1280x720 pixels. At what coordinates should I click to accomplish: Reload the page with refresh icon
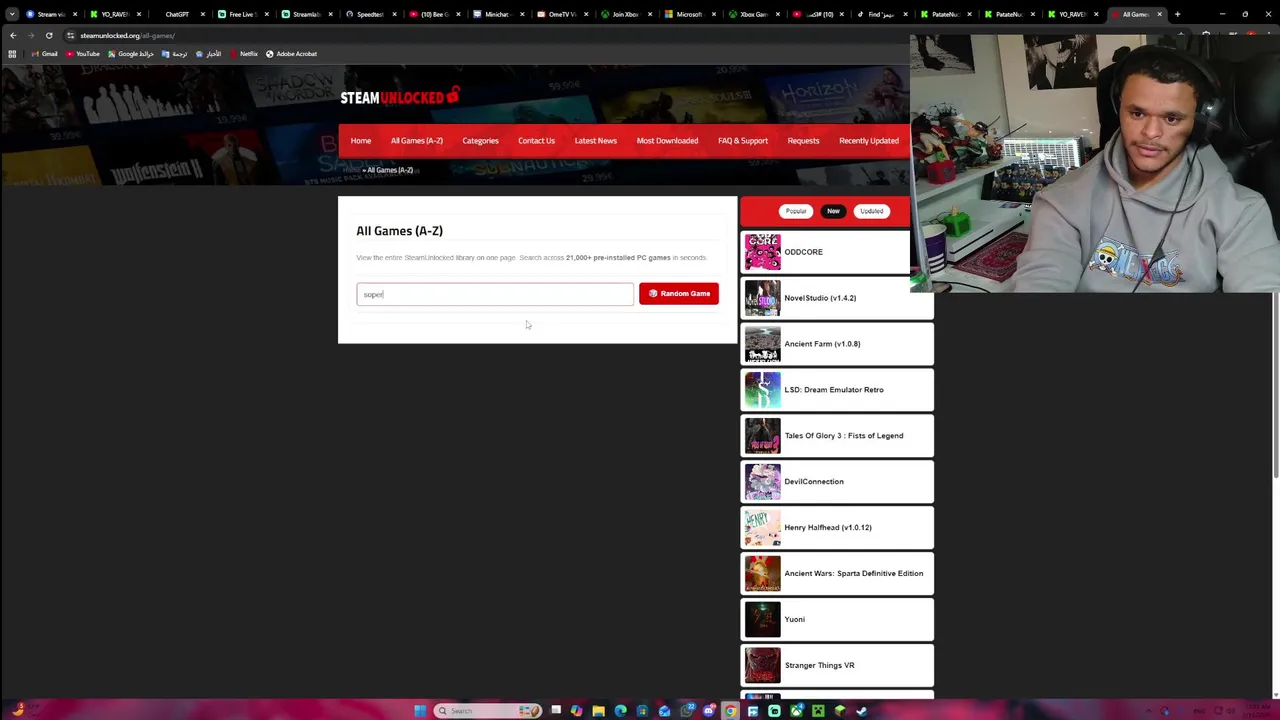pos(49,35)
